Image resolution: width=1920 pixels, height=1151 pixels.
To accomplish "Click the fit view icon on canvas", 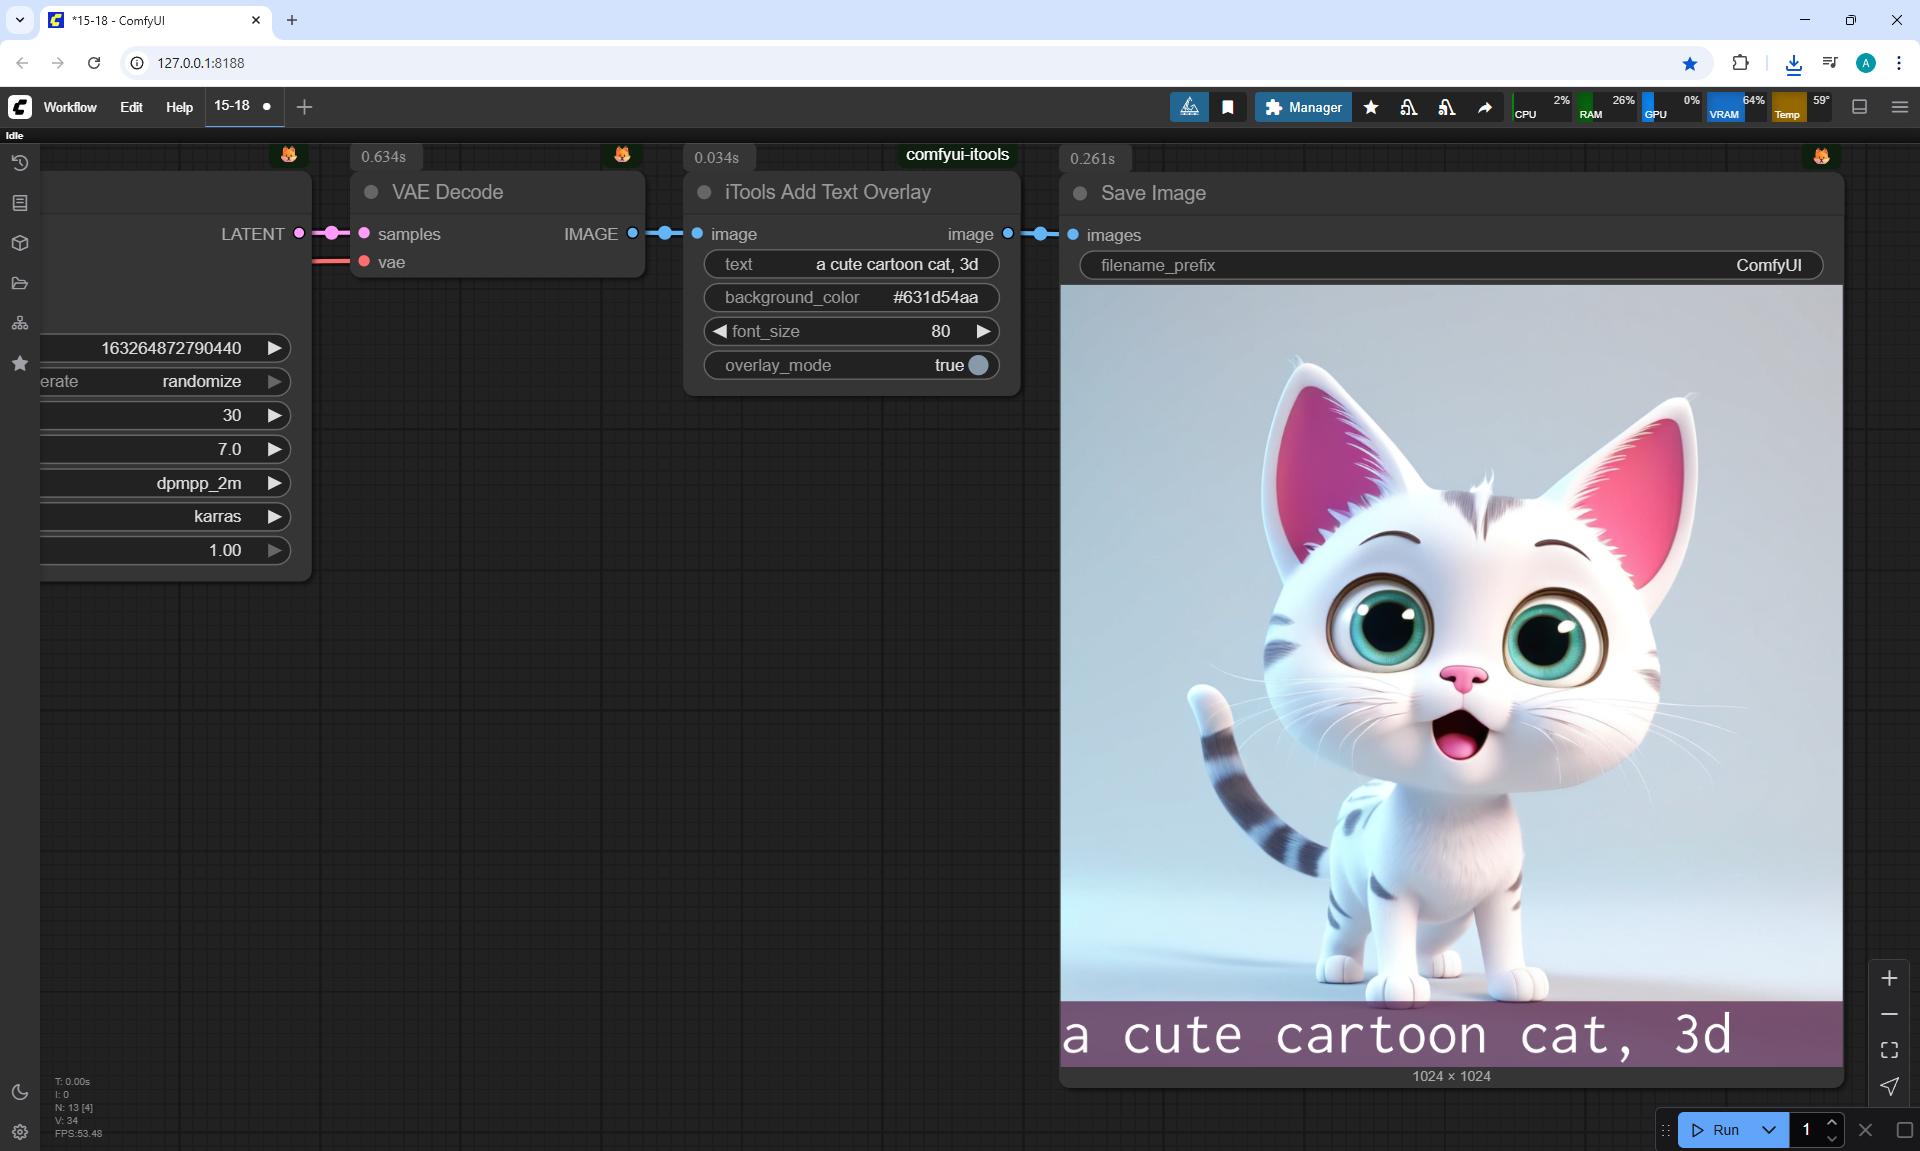I will click(x=1889, y=1050).
